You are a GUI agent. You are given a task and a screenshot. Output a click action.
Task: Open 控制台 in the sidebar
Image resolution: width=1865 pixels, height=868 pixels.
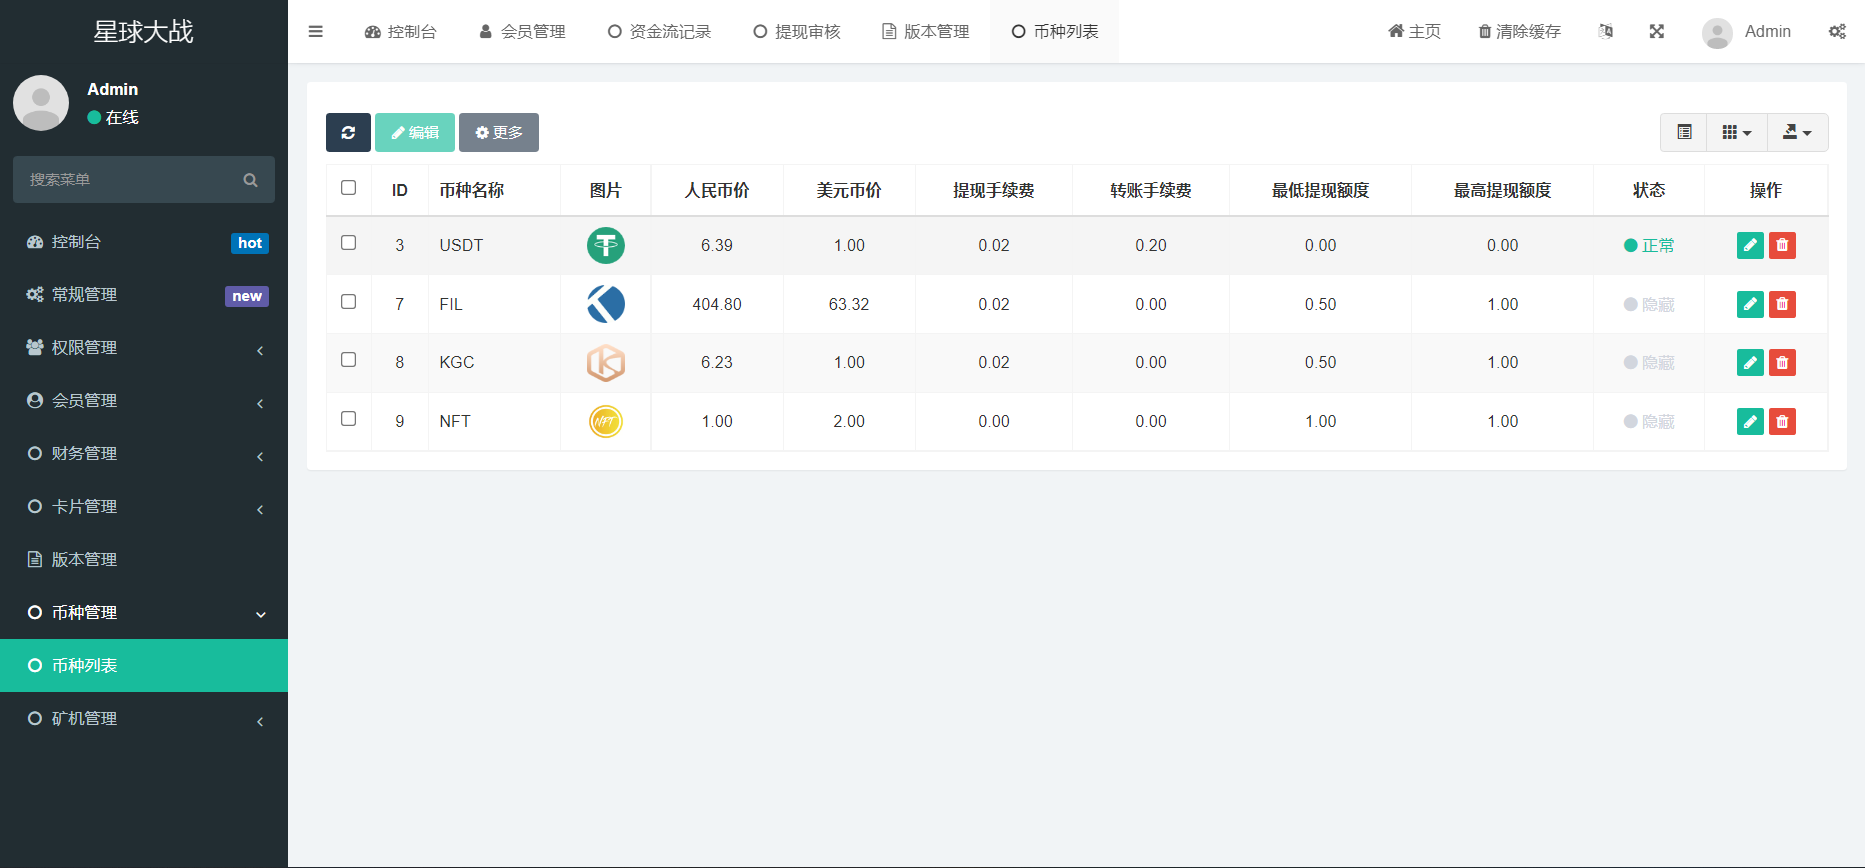(144, 242)
